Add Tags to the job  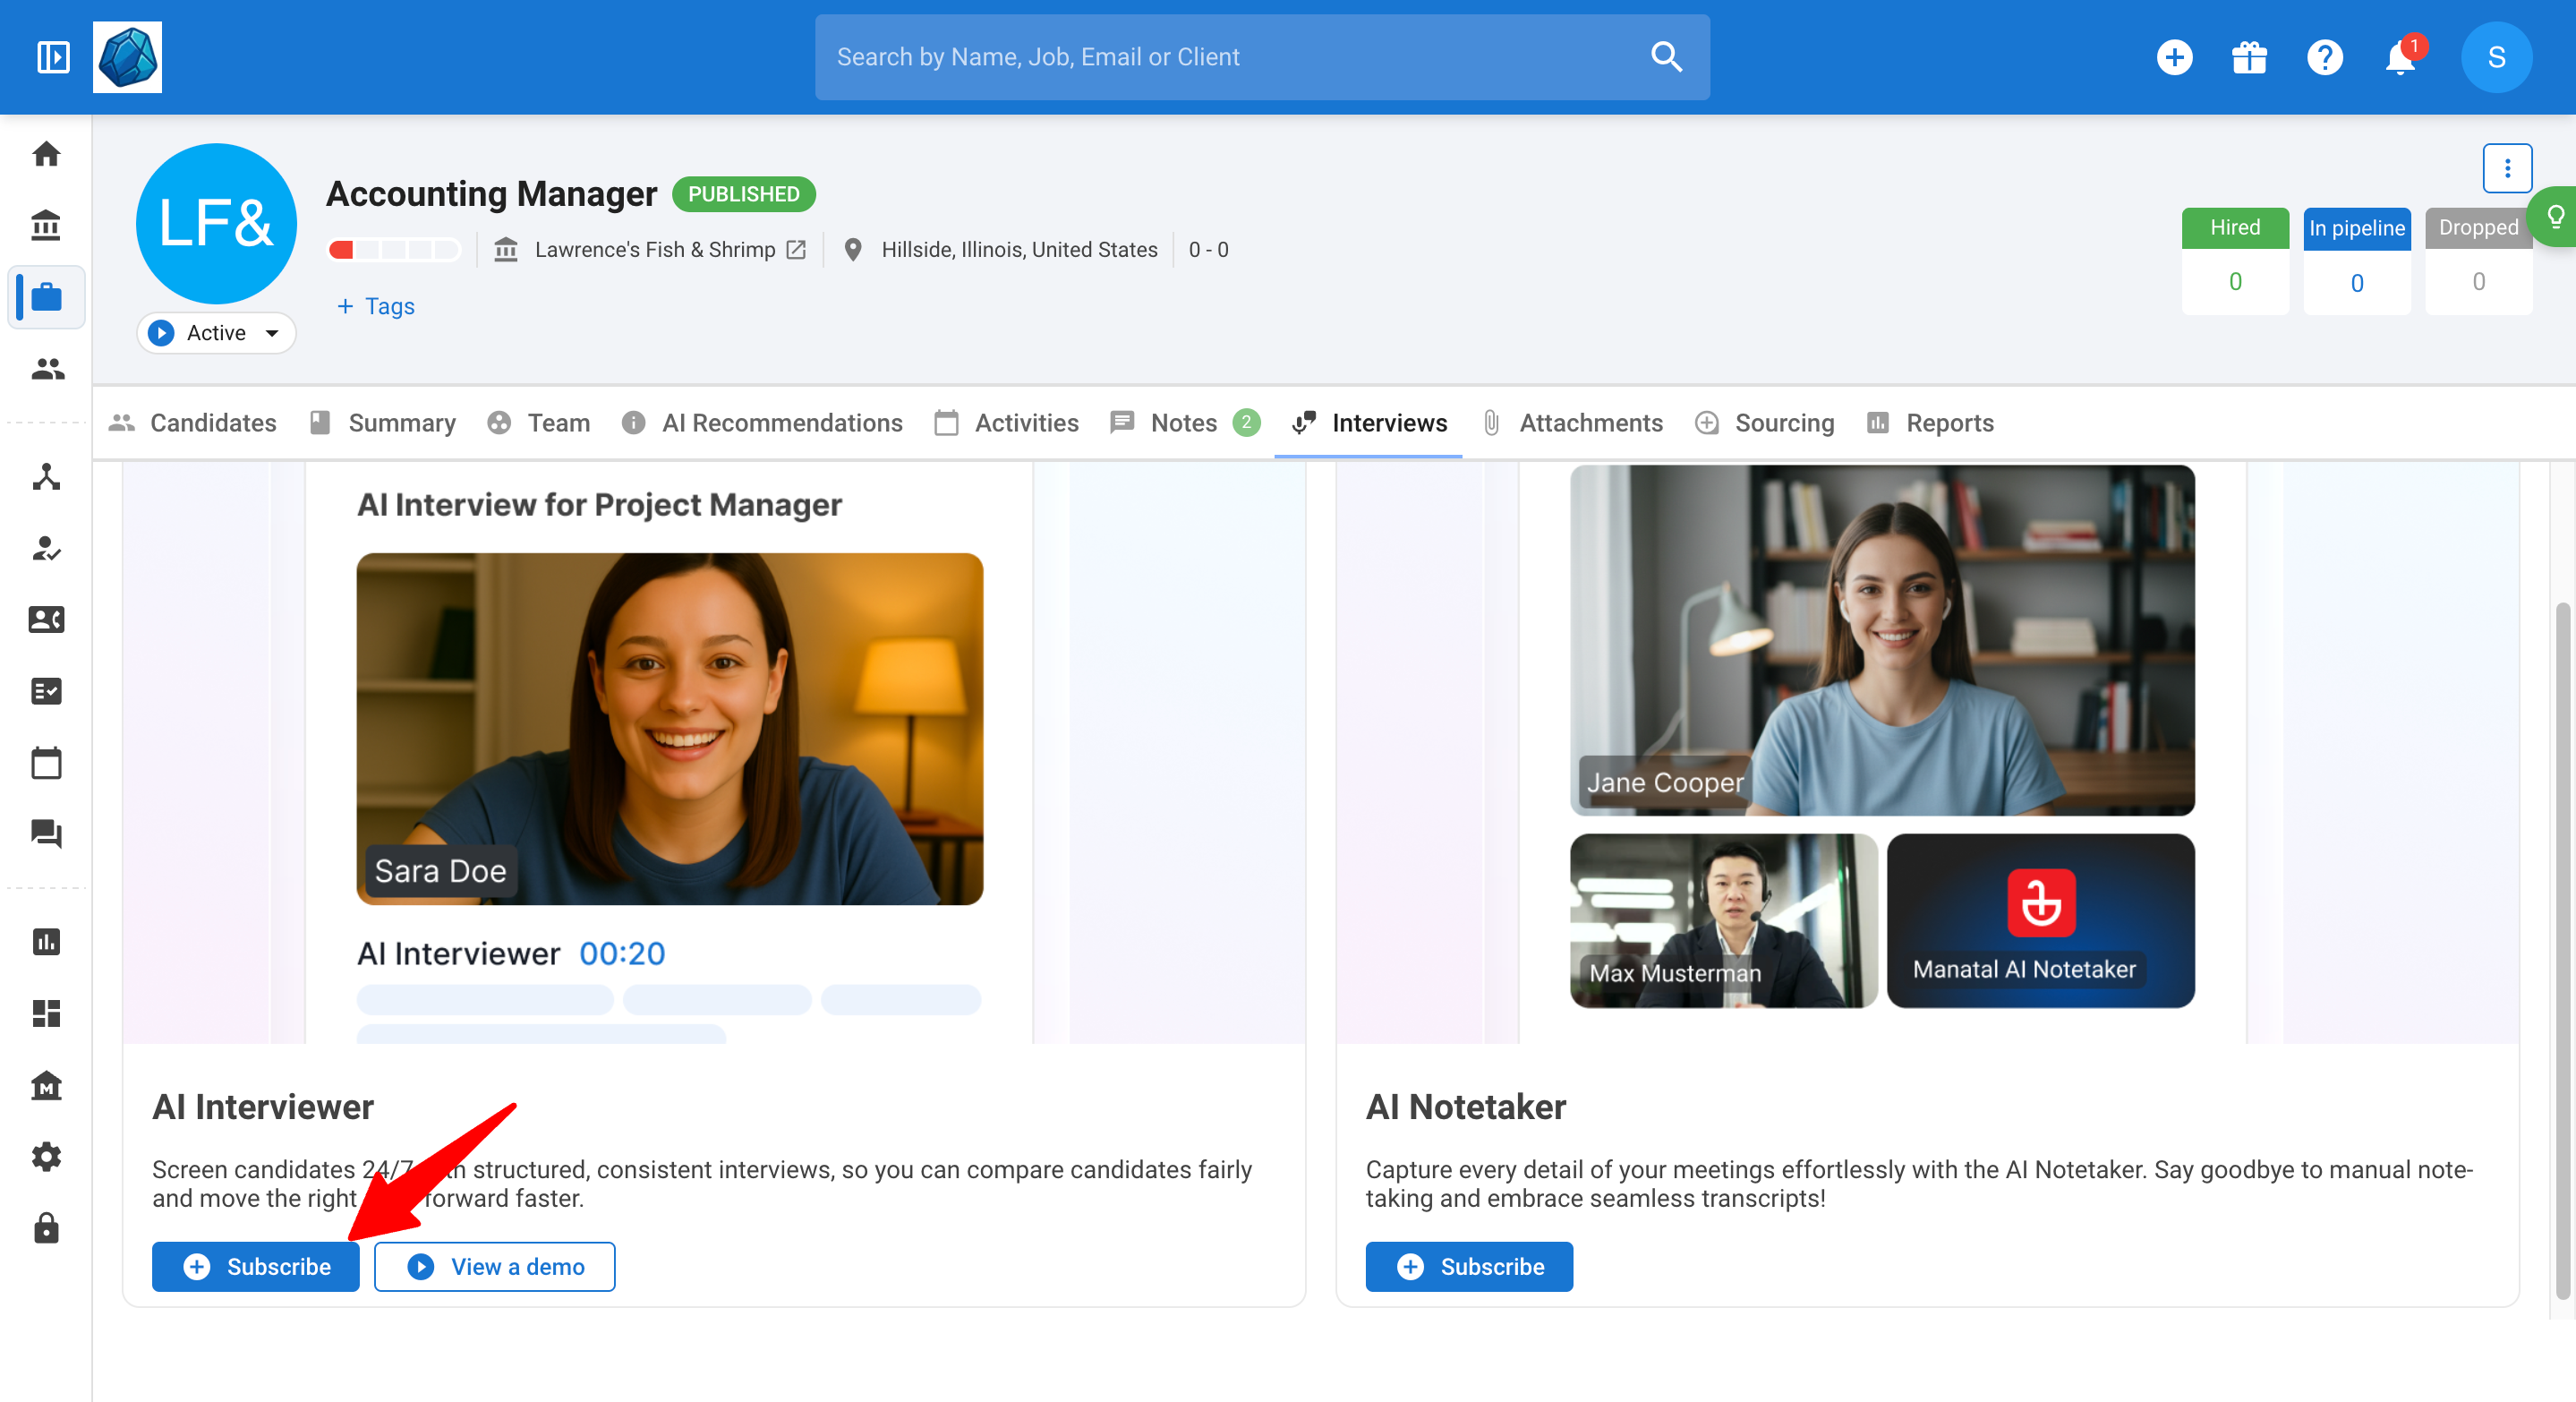pyautogui.click(x=376, y=306)
